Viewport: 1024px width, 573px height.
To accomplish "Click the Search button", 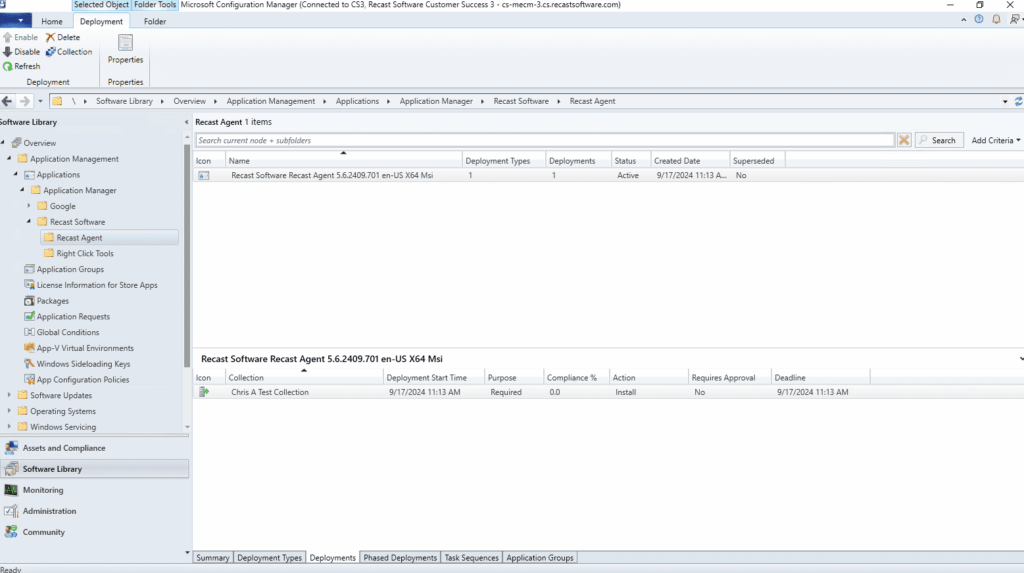I will tap(939, 141).
